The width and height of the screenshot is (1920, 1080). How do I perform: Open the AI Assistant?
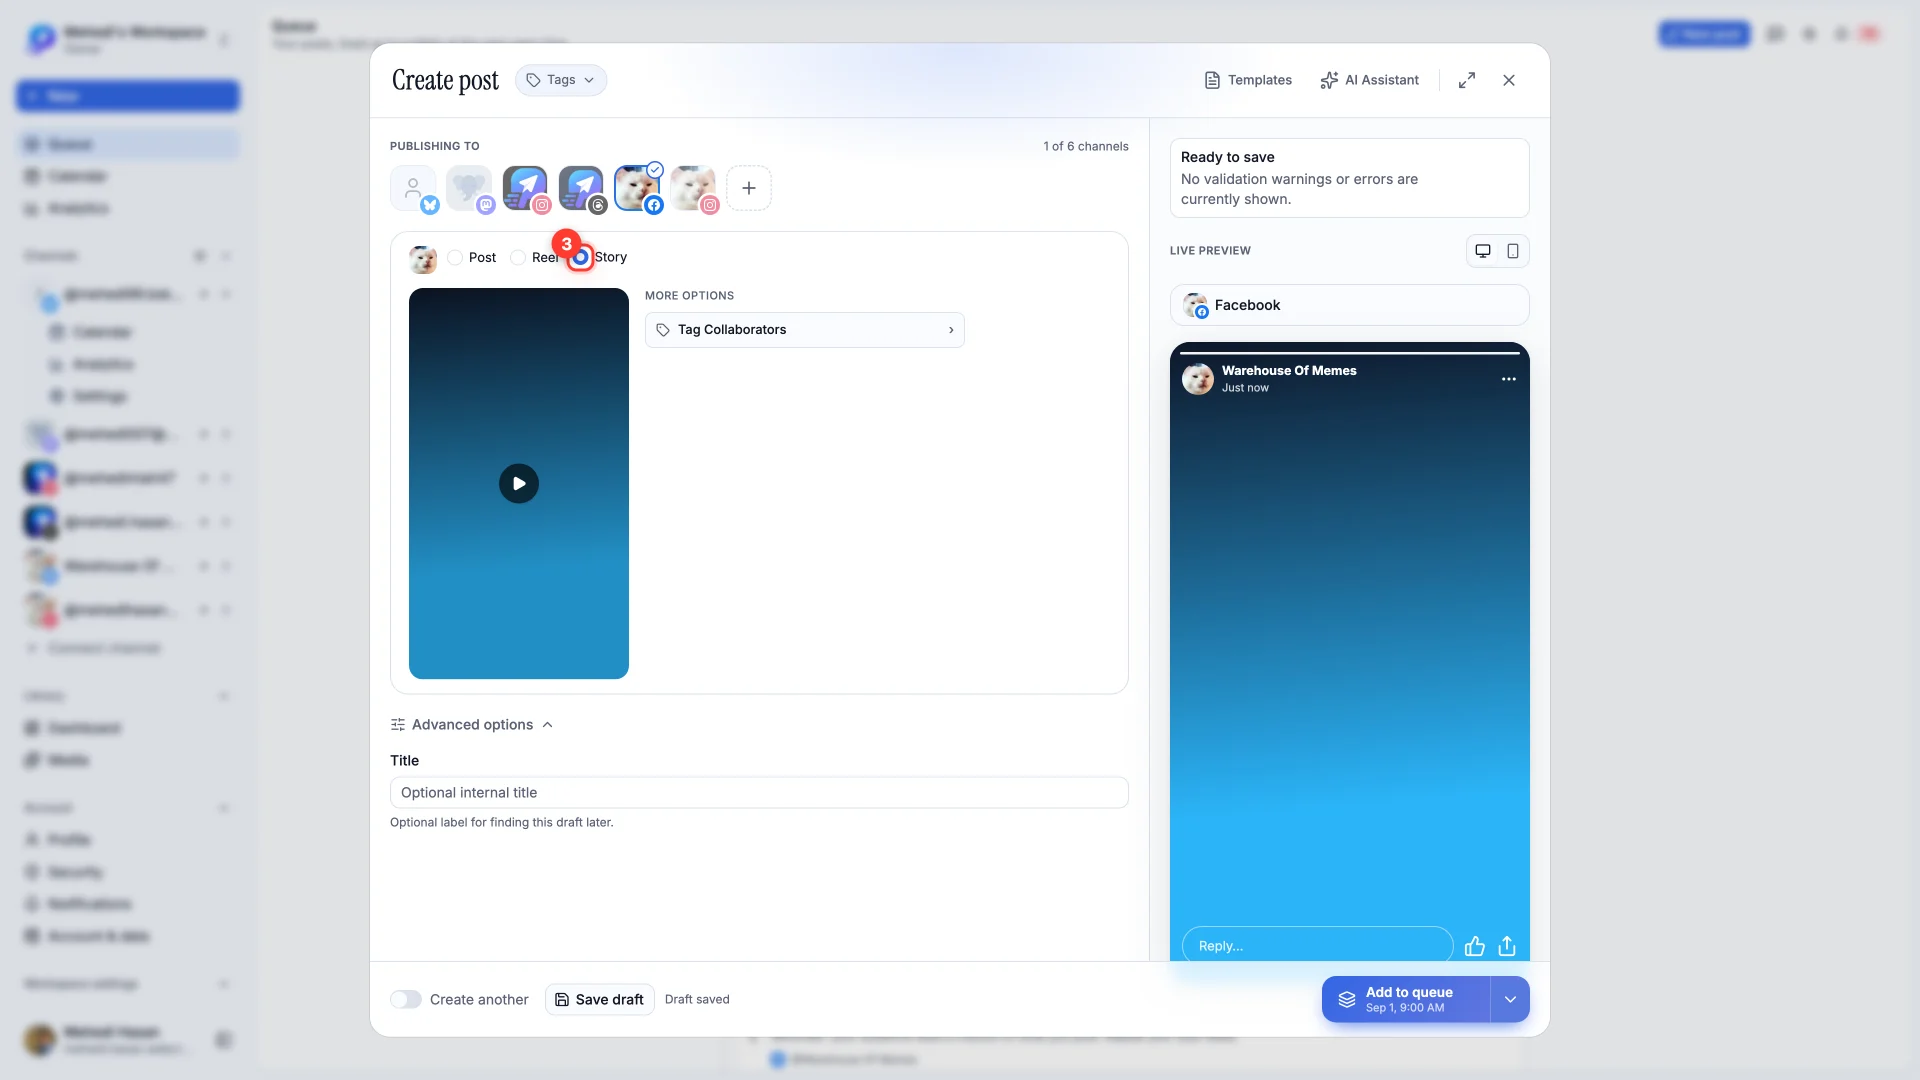pyautogui.click(x=1370, y=80)
